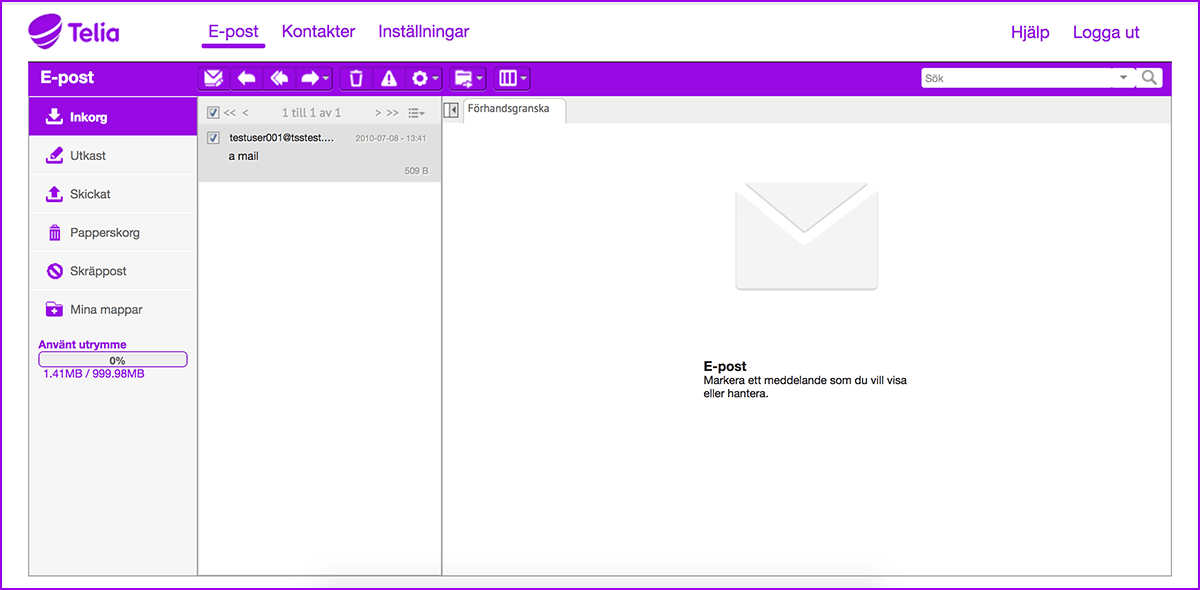Viewport: 1200px width, 590px height.
Task: Click the Logga ut link
Action: [1105, 33]
